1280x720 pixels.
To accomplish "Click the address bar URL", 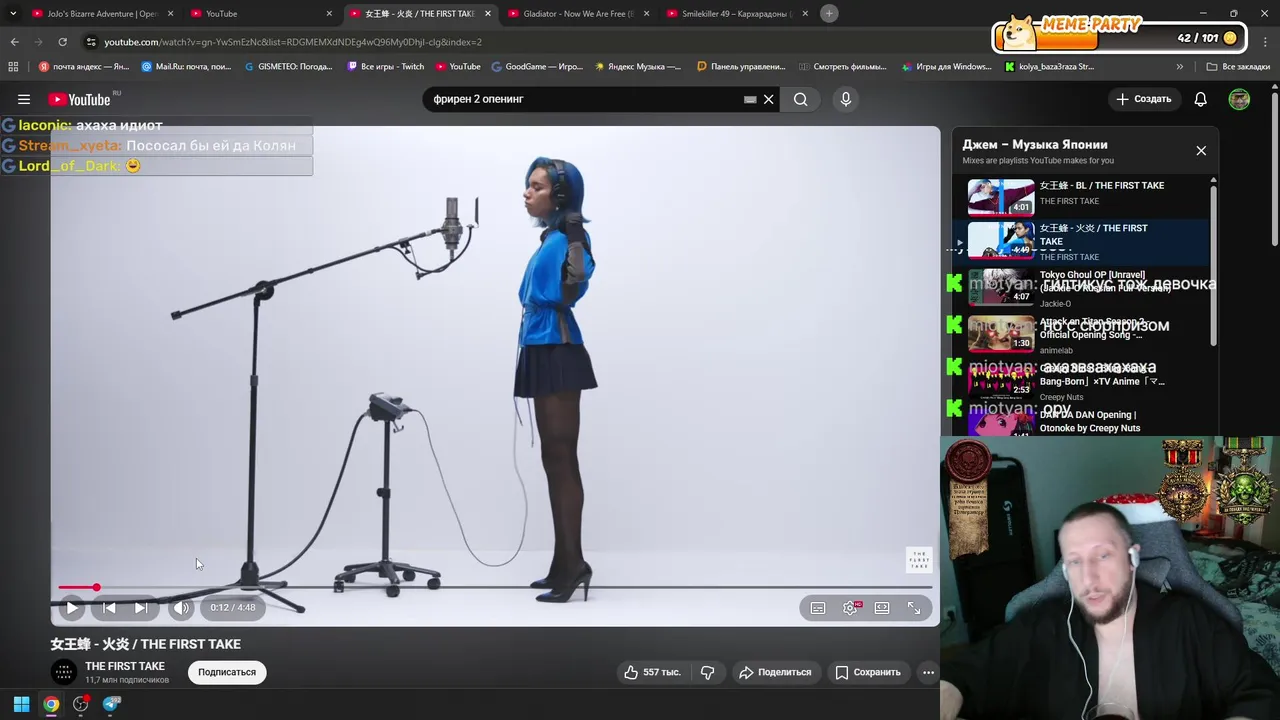I will click(293, 42).
